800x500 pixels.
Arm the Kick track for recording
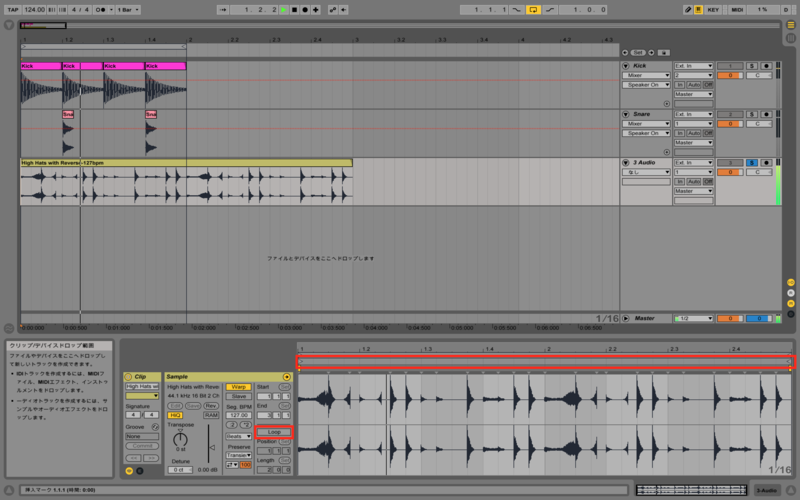(x=766, y=66)
